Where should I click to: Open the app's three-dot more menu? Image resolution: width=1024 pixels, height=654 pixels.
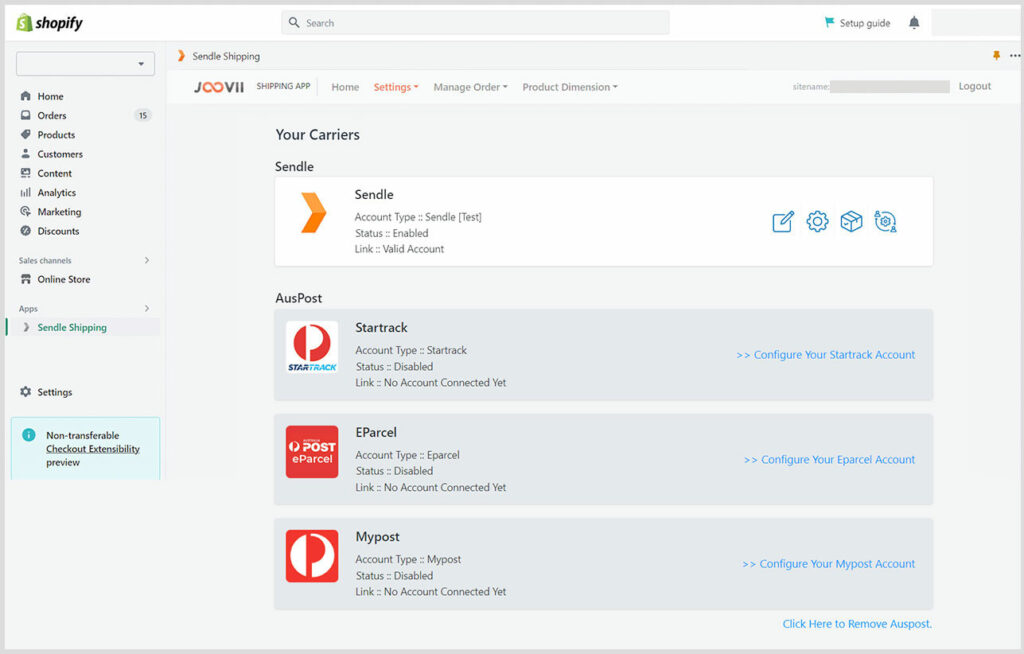click(x=1015, y=56)
